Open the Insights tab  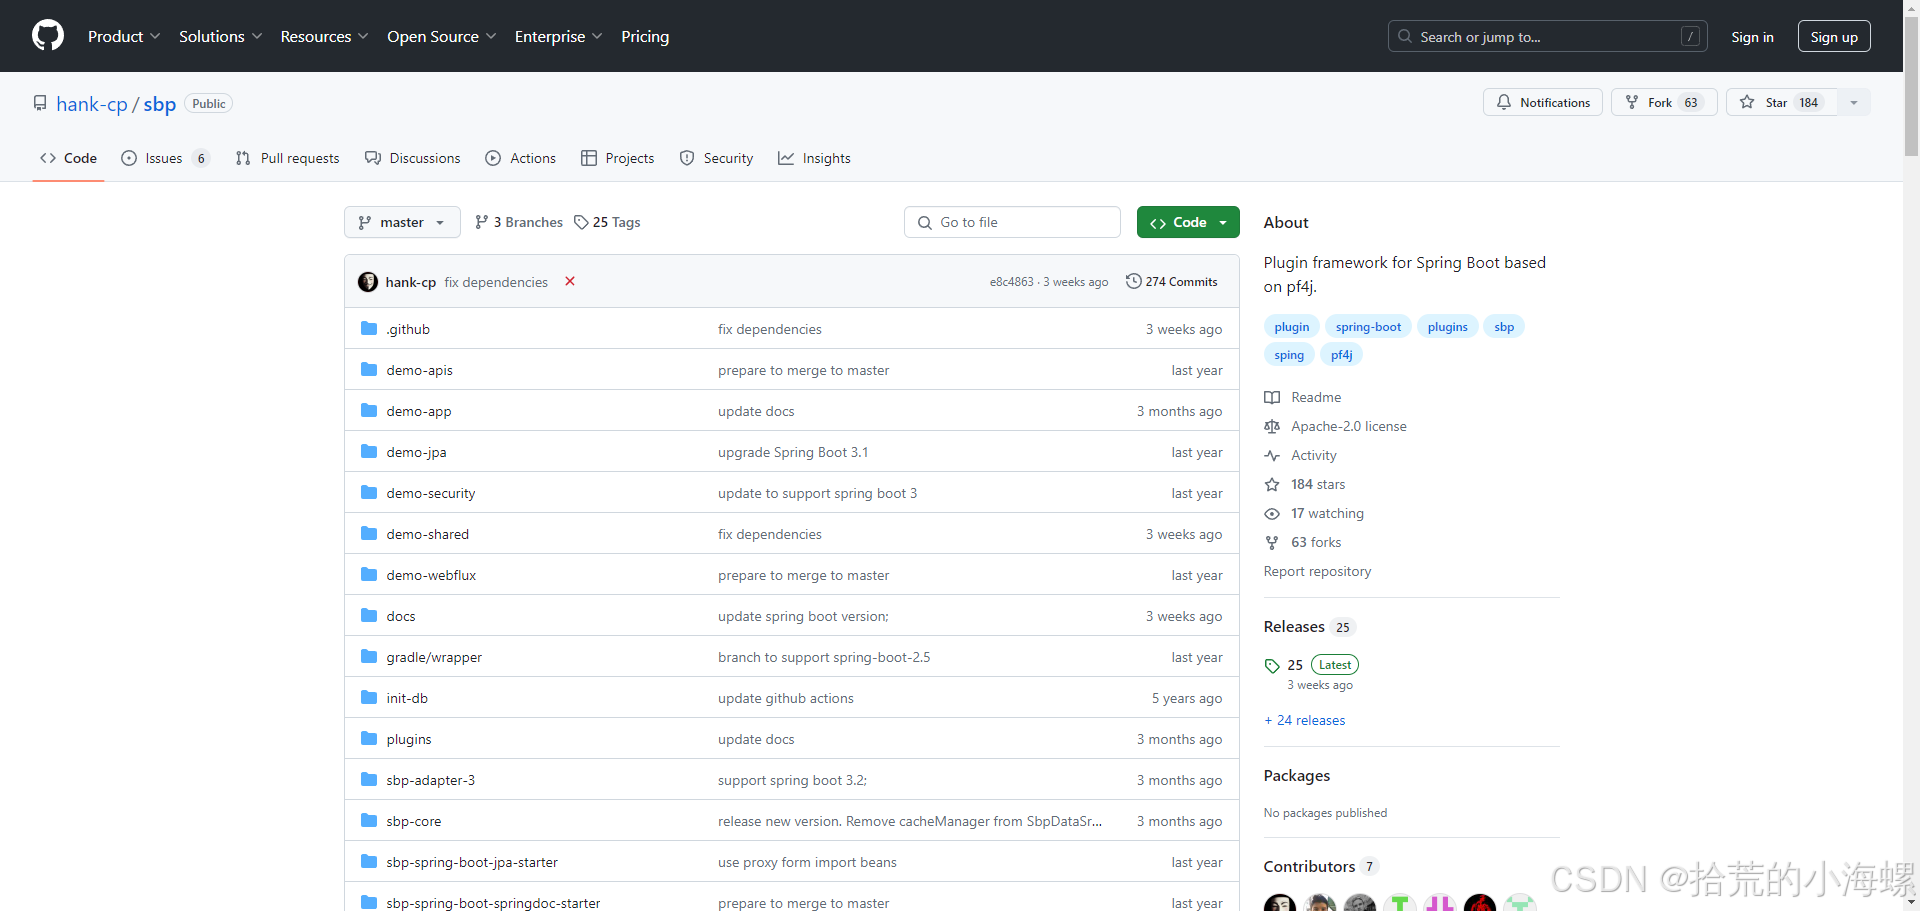pos(814,158)
